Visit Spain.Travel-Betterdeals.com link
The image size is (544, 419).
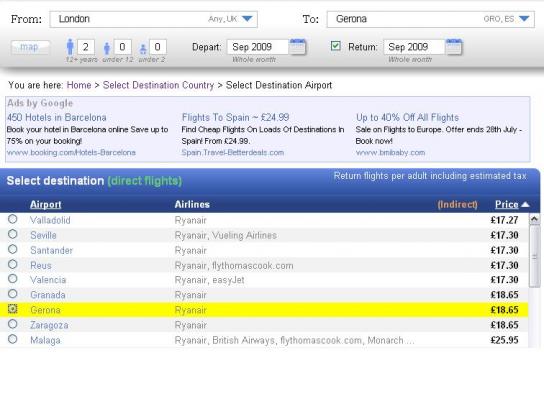point(232,153)
